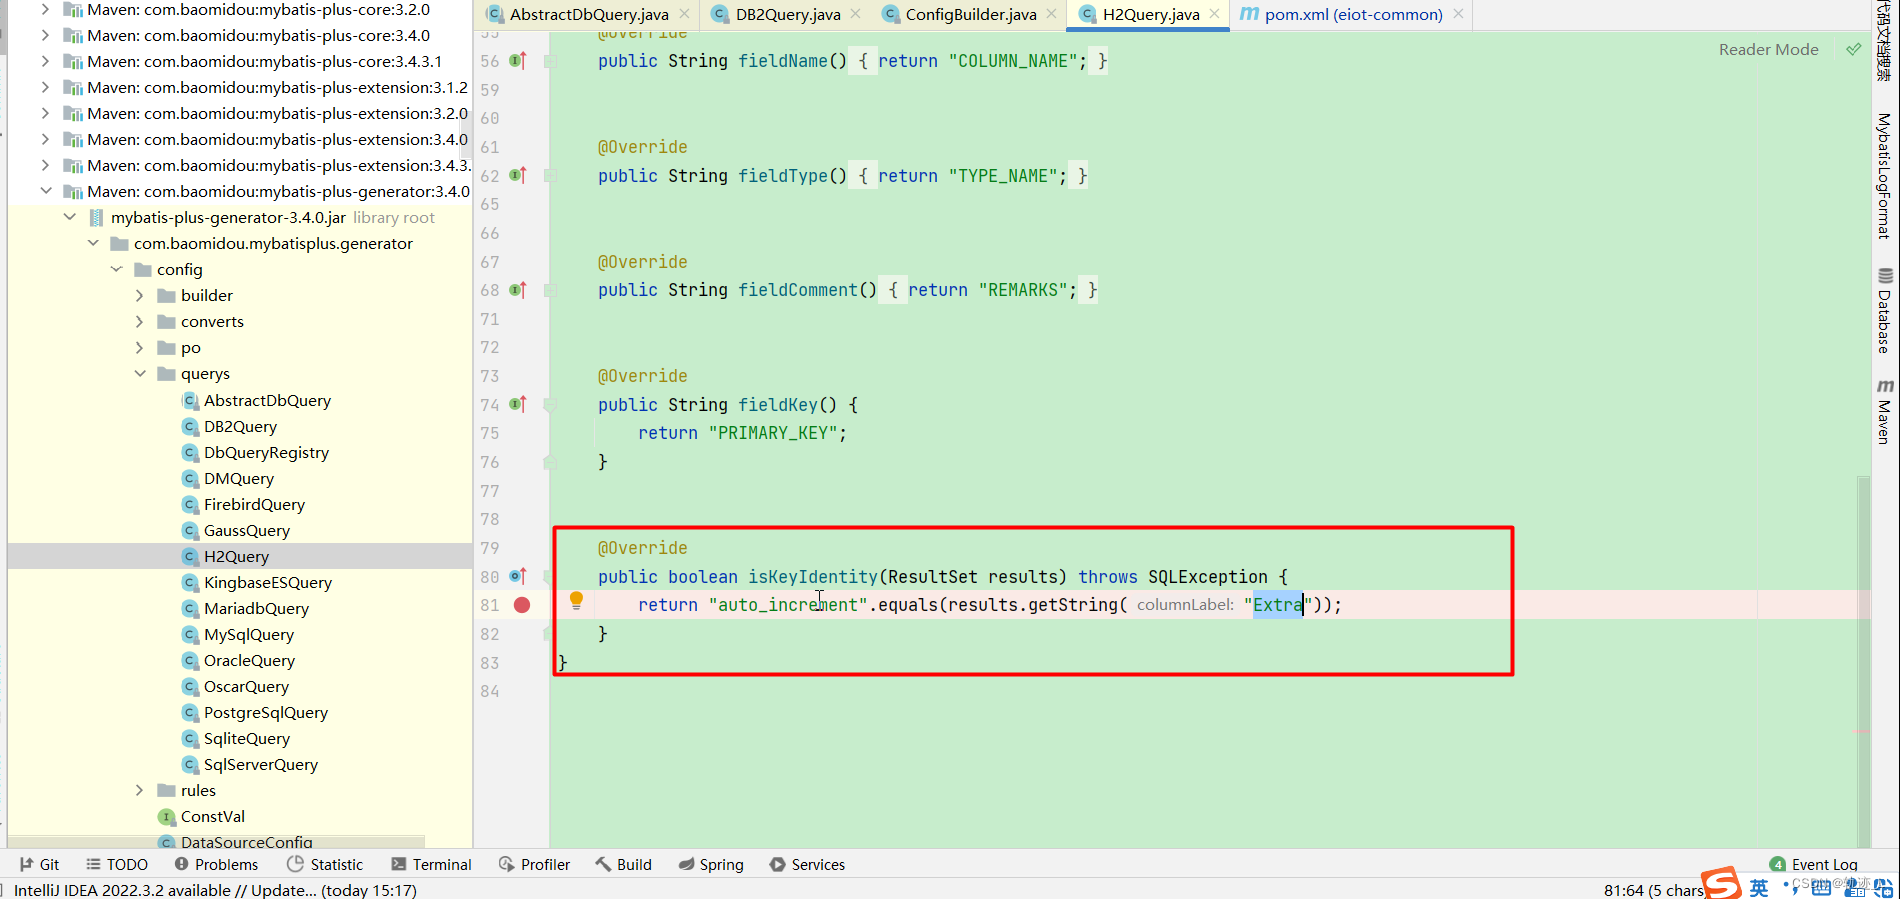Click the override gutter icon on line 56
Screen dimensions: 1900x899
[518, 61]
